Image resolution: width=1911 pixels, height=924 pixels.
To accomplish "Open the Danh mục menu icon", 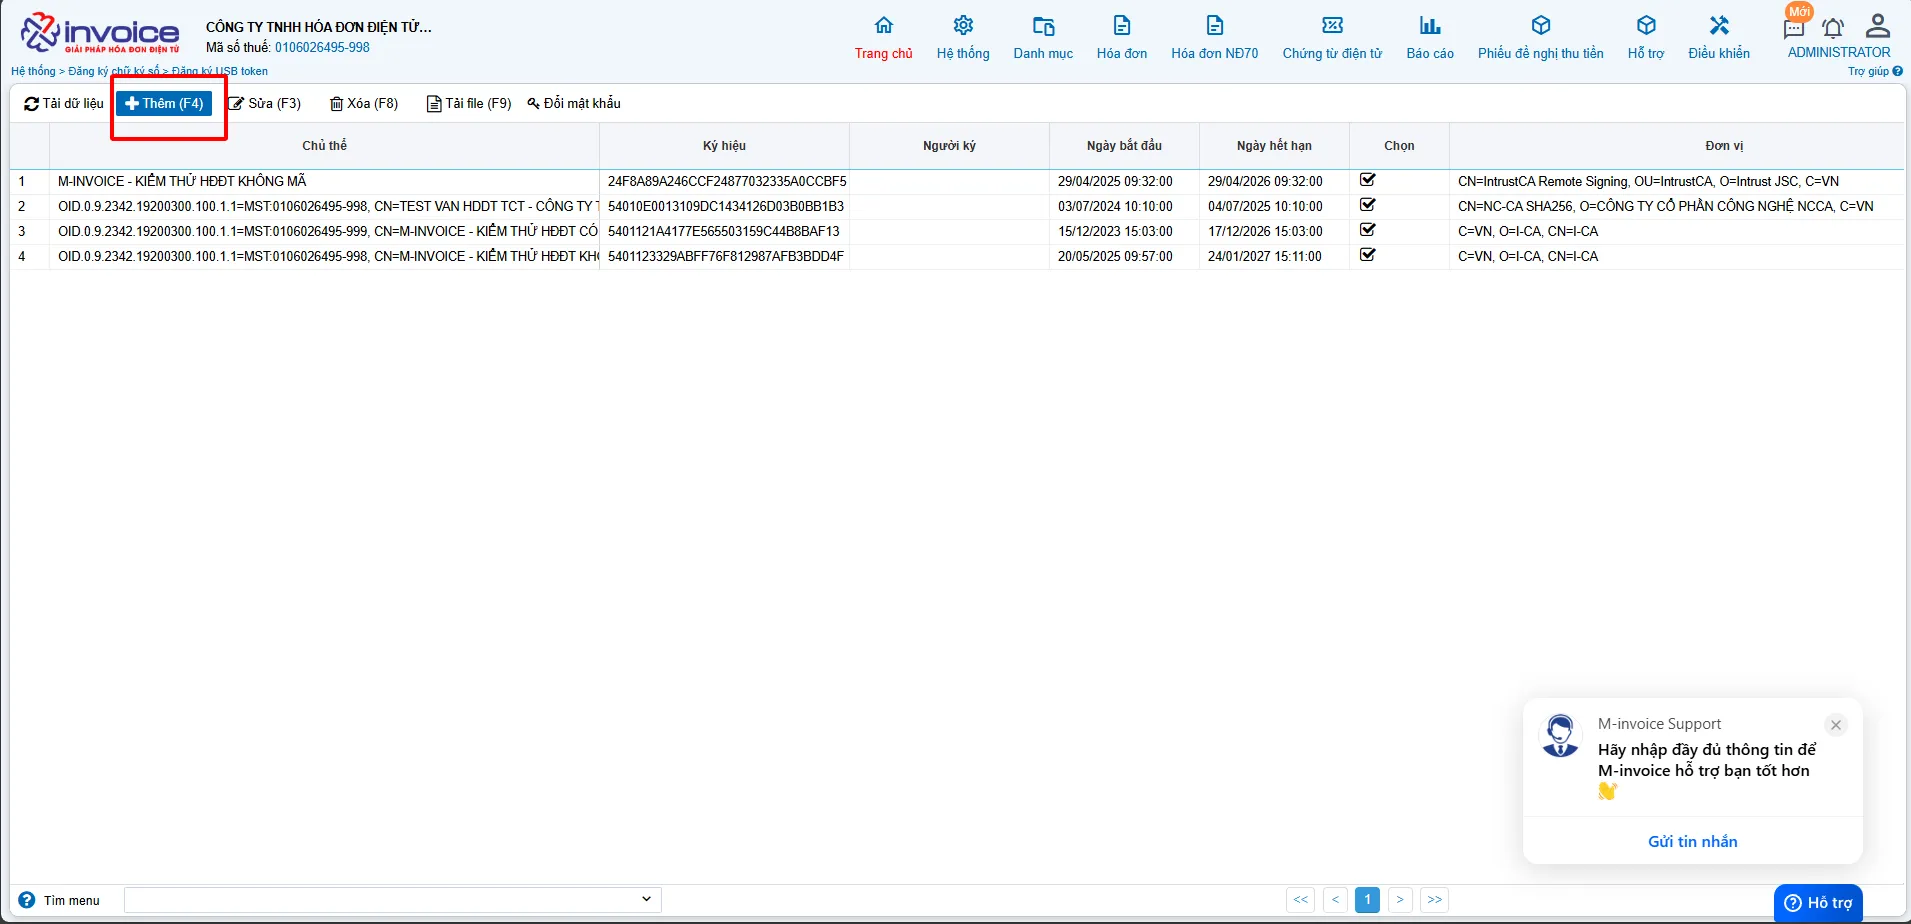I will [1043, 25].
